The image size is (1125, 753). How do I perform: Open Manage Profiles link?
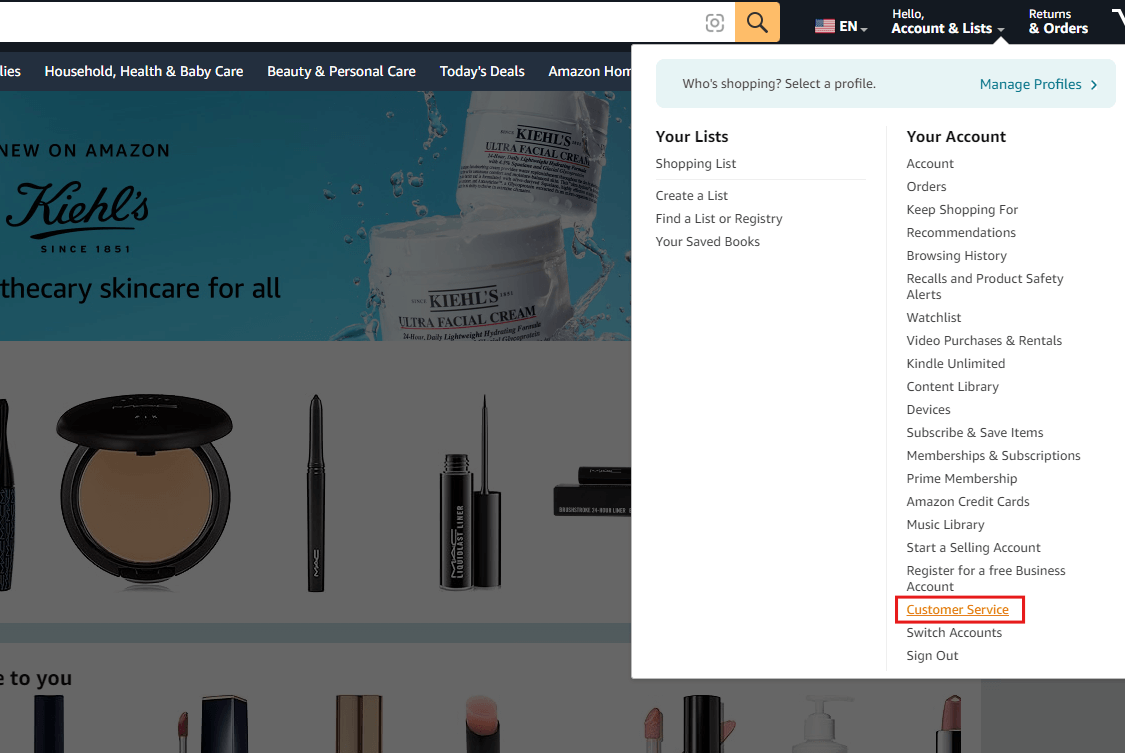pyautogui.click(x=1030, y=85)
